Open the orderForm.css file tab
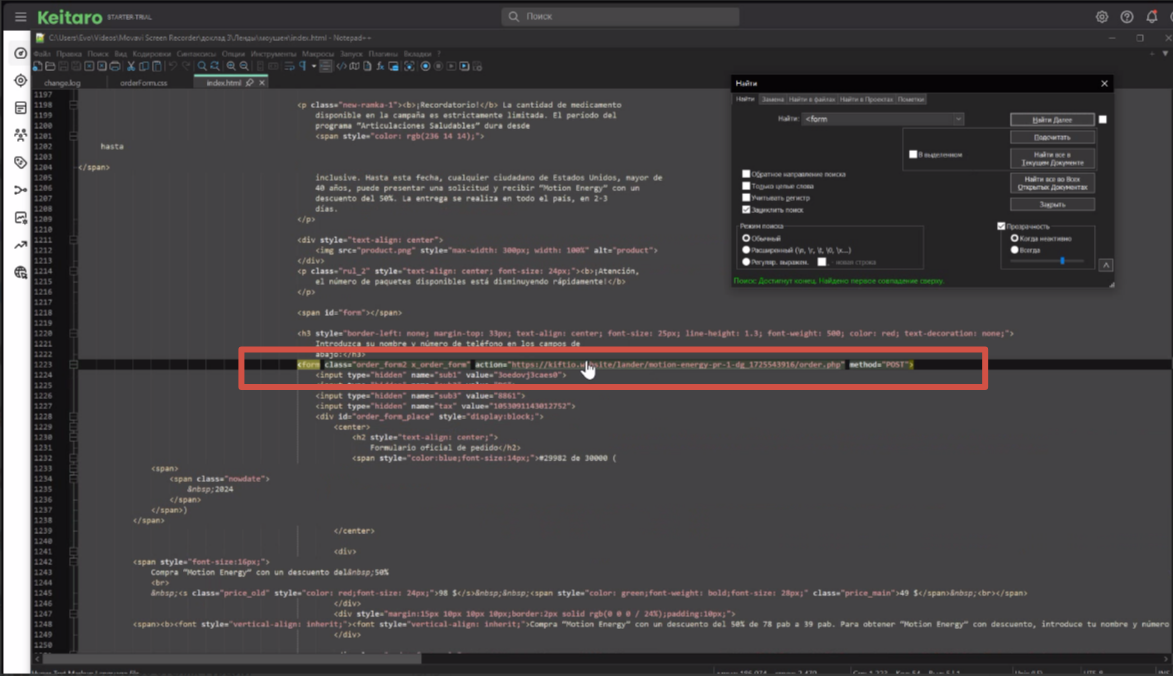The height and width of the screenshot is (676, 1173). (x=144, y=83)
